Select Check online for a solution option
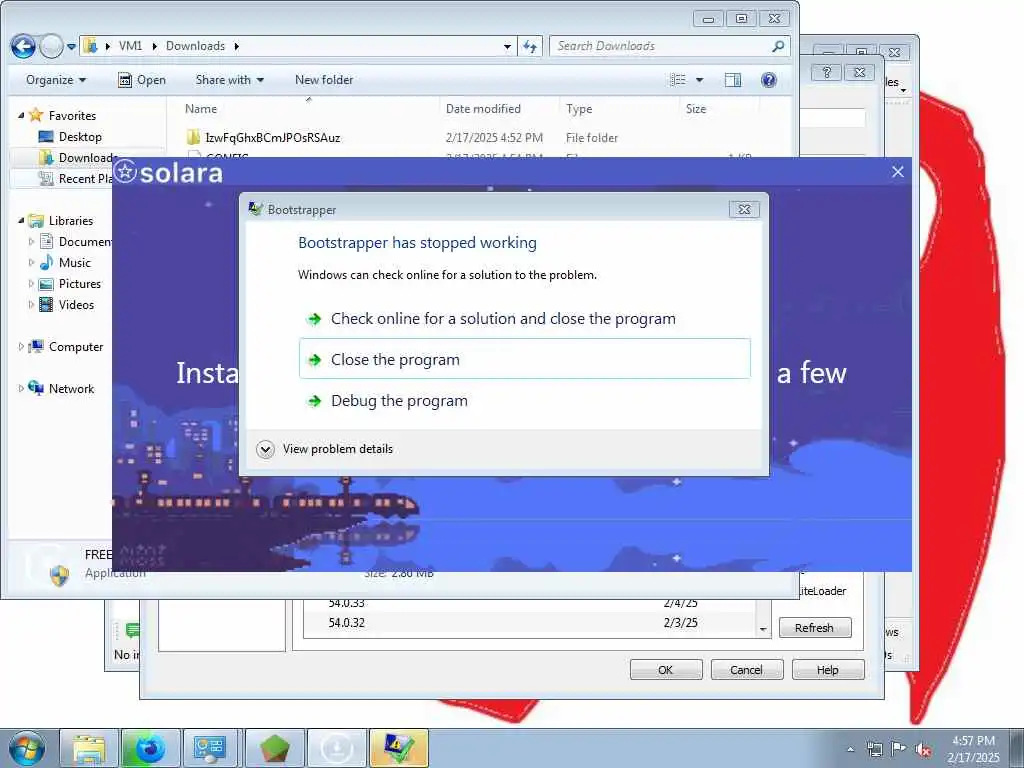 503,319
